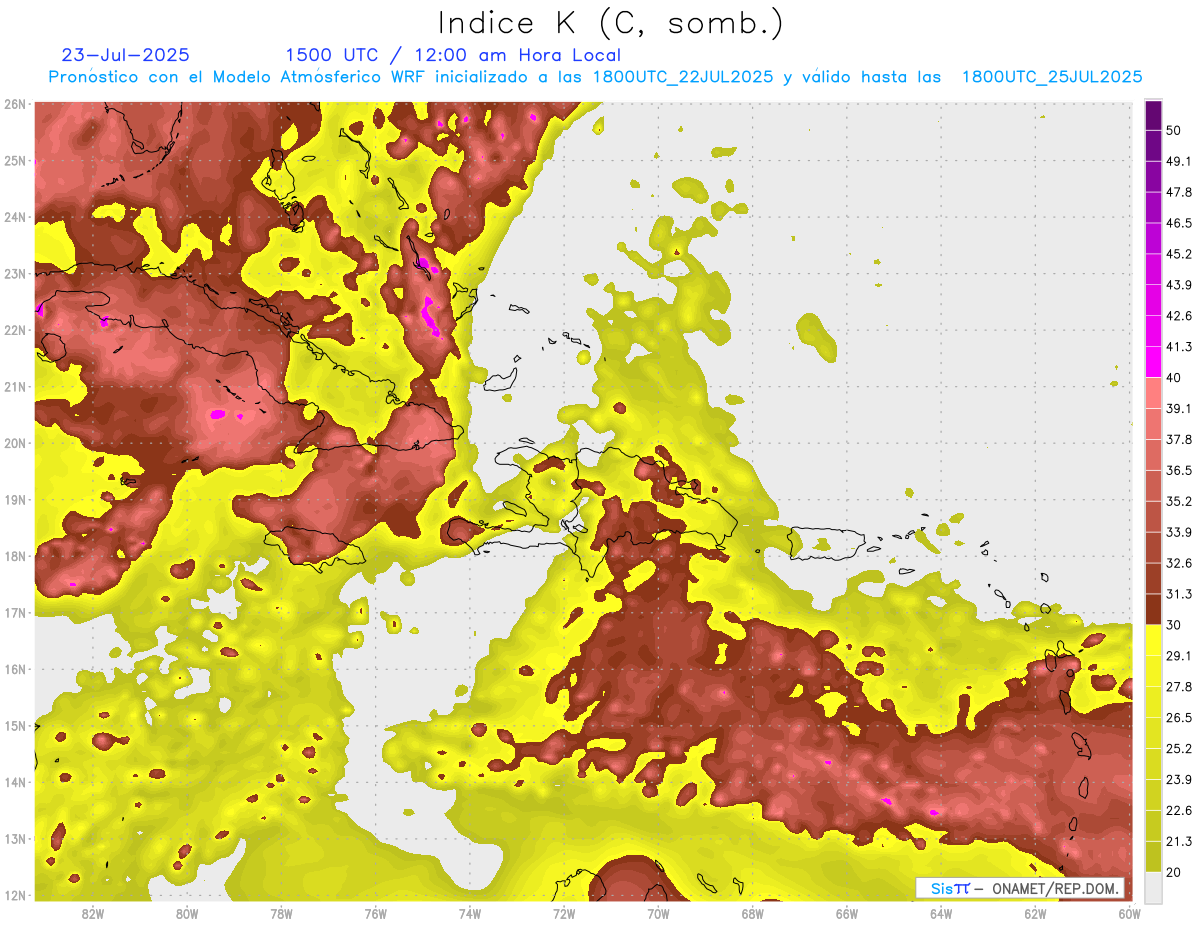
Task: Click the colorbar value '42.6'
Action: point(1179,316)
